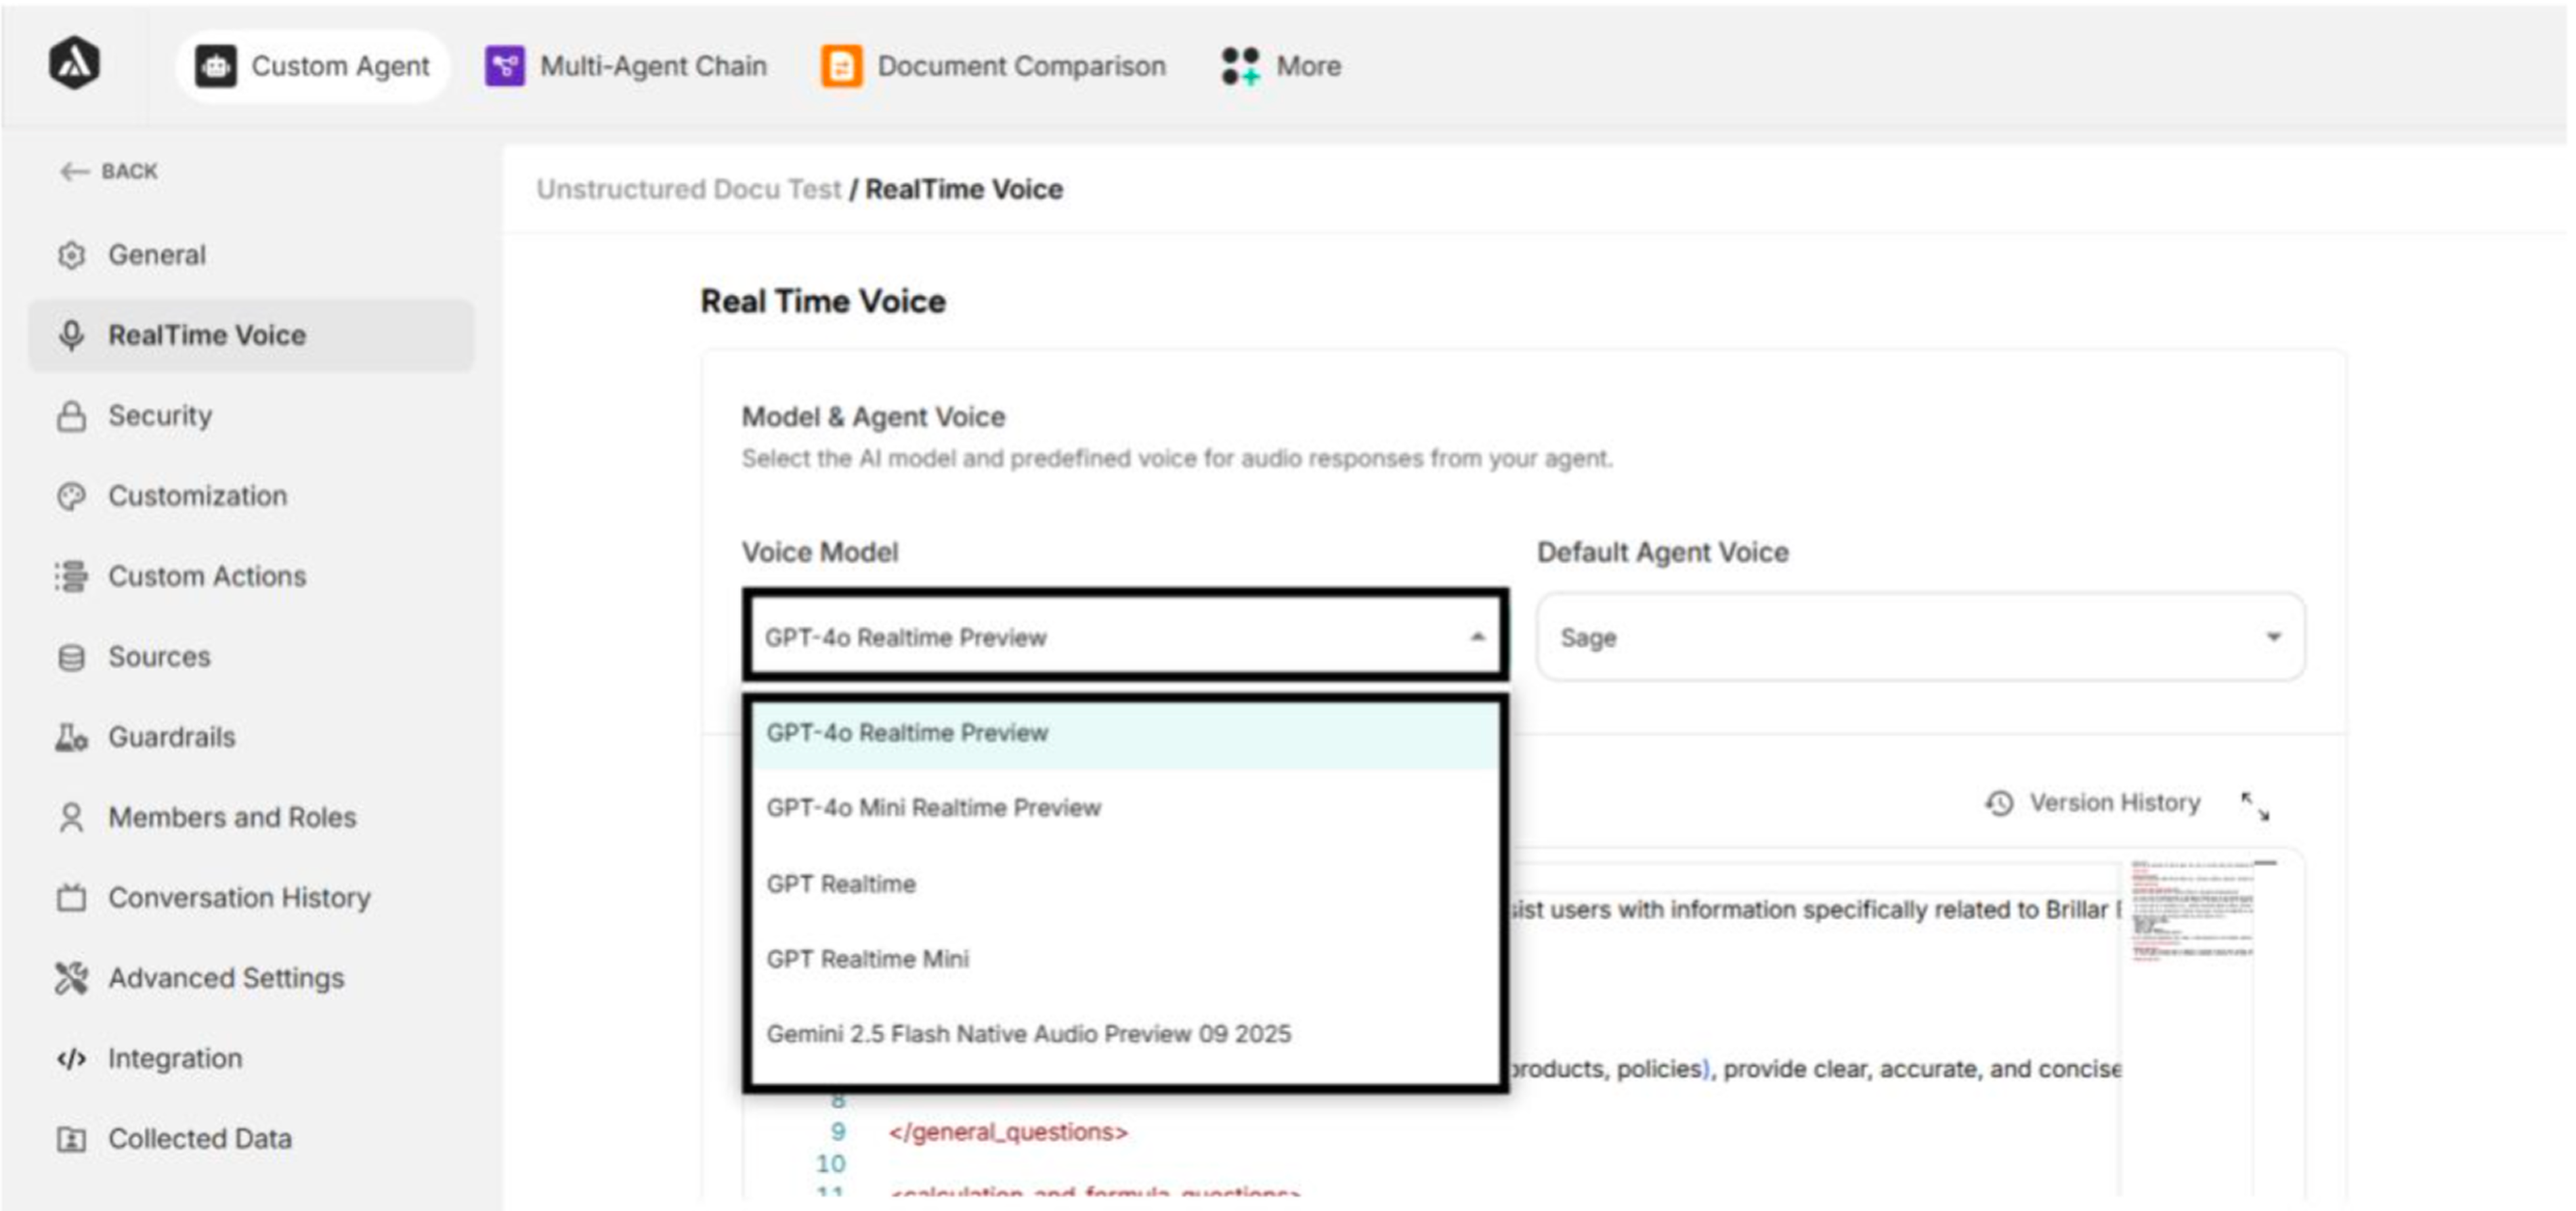
Task: Choose Gemini 2.5 Flash Native Audio option
Action: click(x=1125, y=1033)
